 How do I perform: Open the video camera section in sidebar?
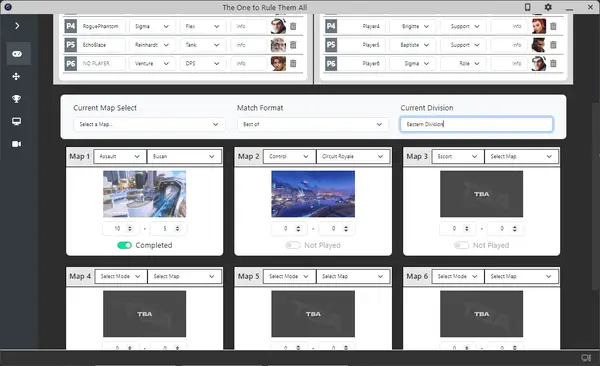pos(16,144)
